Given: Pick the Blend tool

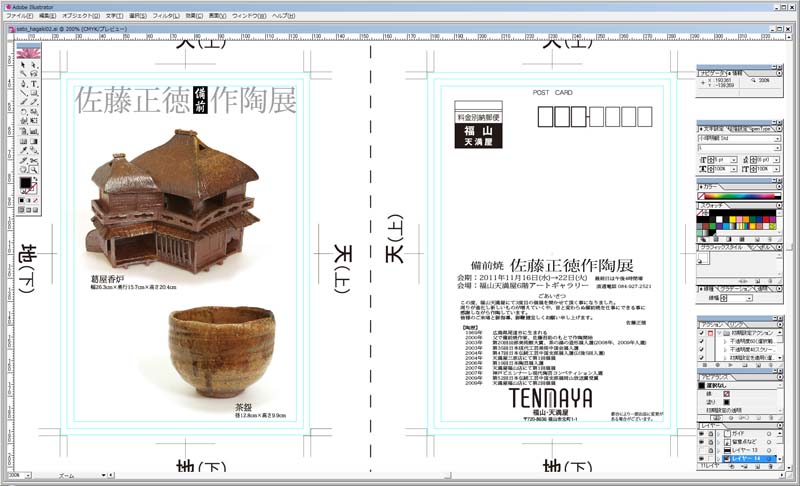Looking at the screenshot, I should pos(34,150).
